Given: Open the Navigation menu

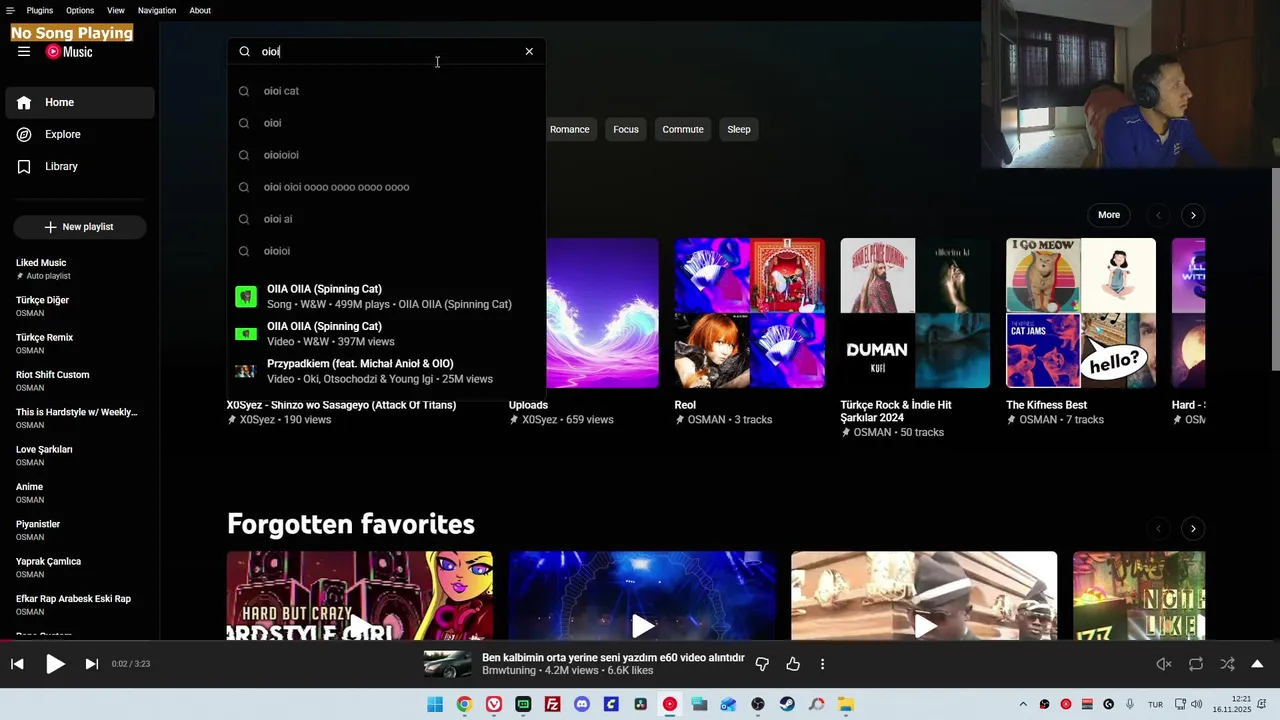Looking at the screenshot, I should 157,10.
